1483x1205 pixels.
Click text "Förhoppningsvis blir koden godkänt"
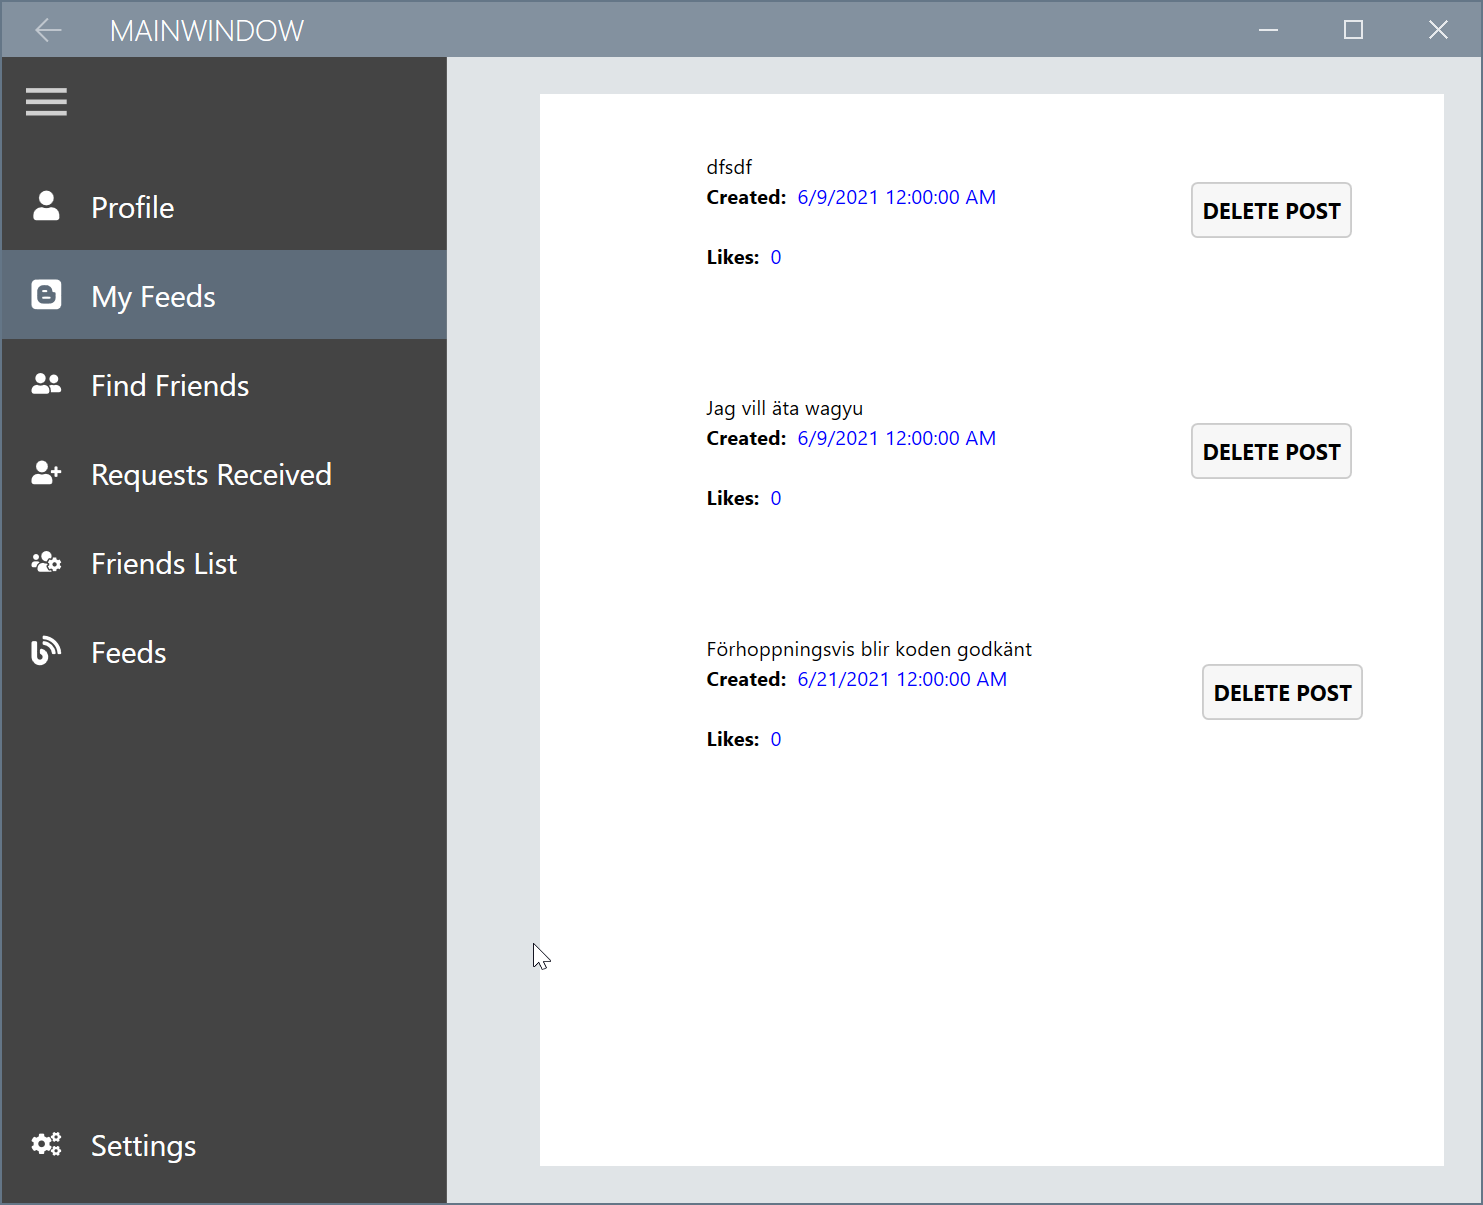[869, 649]
